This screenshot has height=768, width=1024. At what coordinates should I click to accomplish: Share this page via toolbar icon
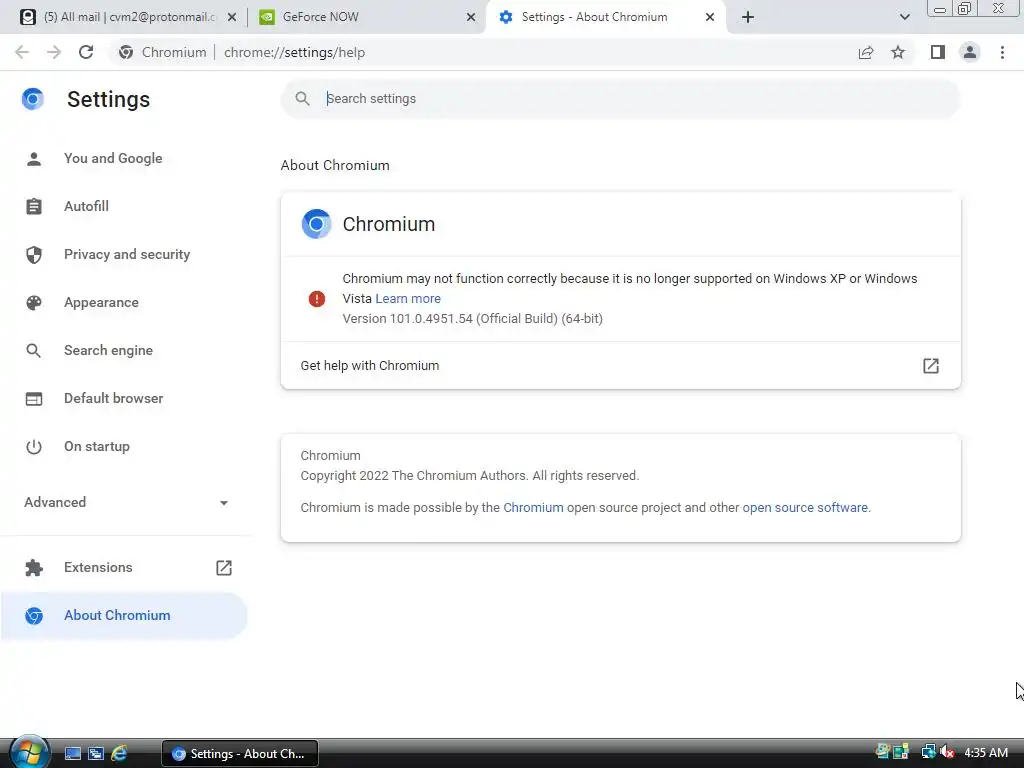[866, 52]
